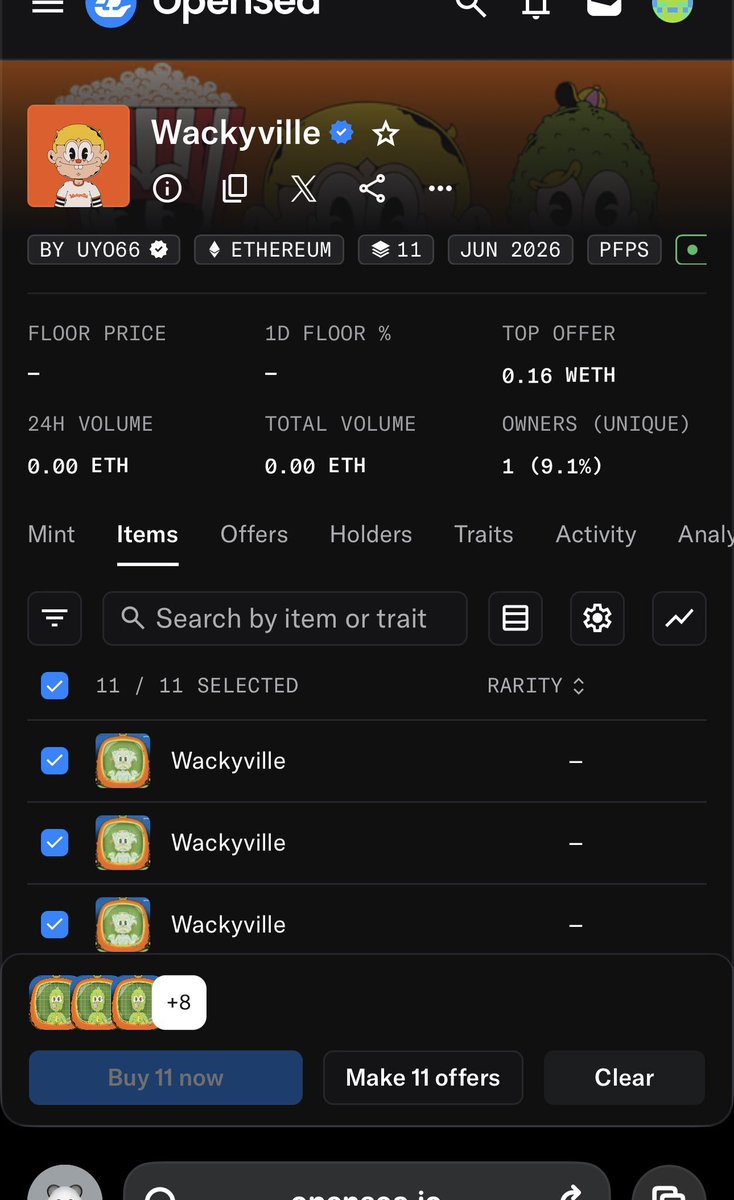This screenshot has width=734, height=1200.
Task: Open the collection info icon
Action: pyautogui.click(x=167, y=188)
